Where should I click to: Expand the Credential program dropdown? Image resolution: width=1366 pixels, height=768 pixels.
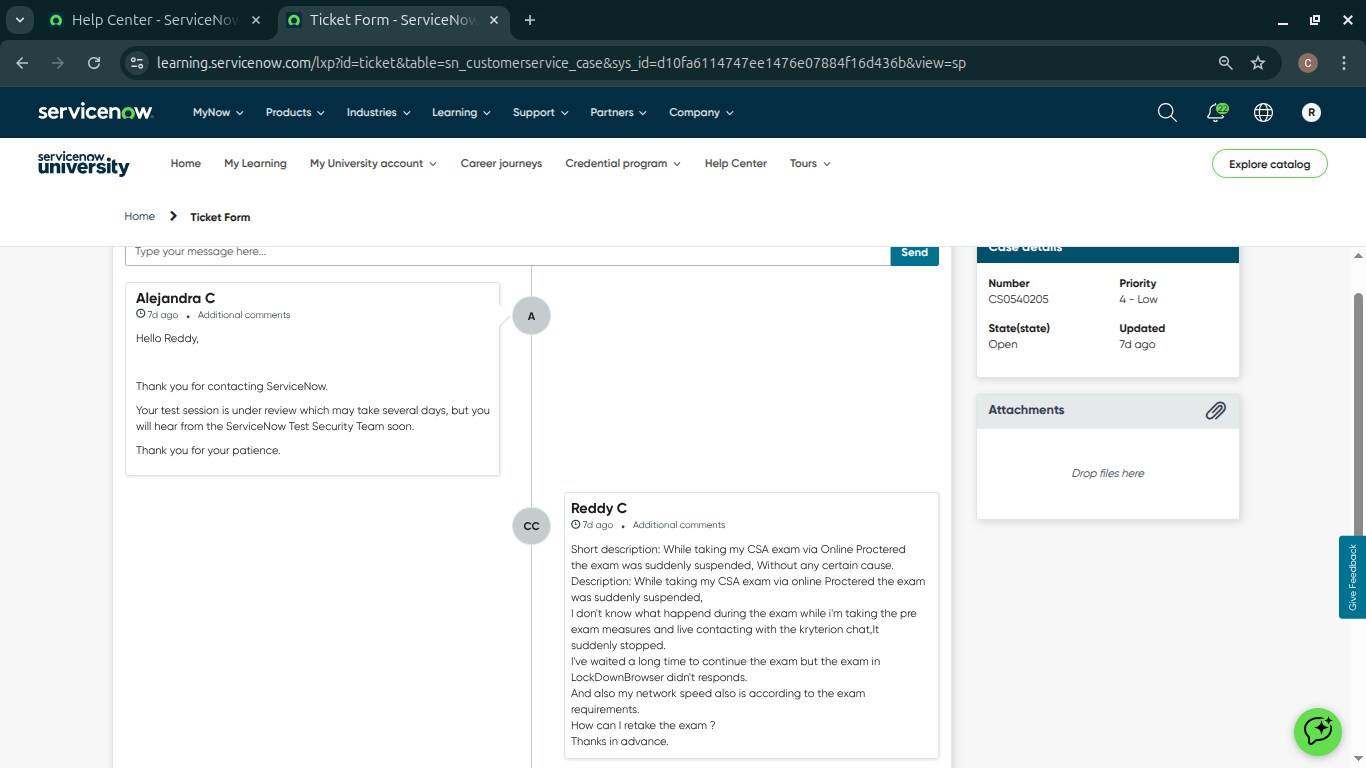pos(622,164)
